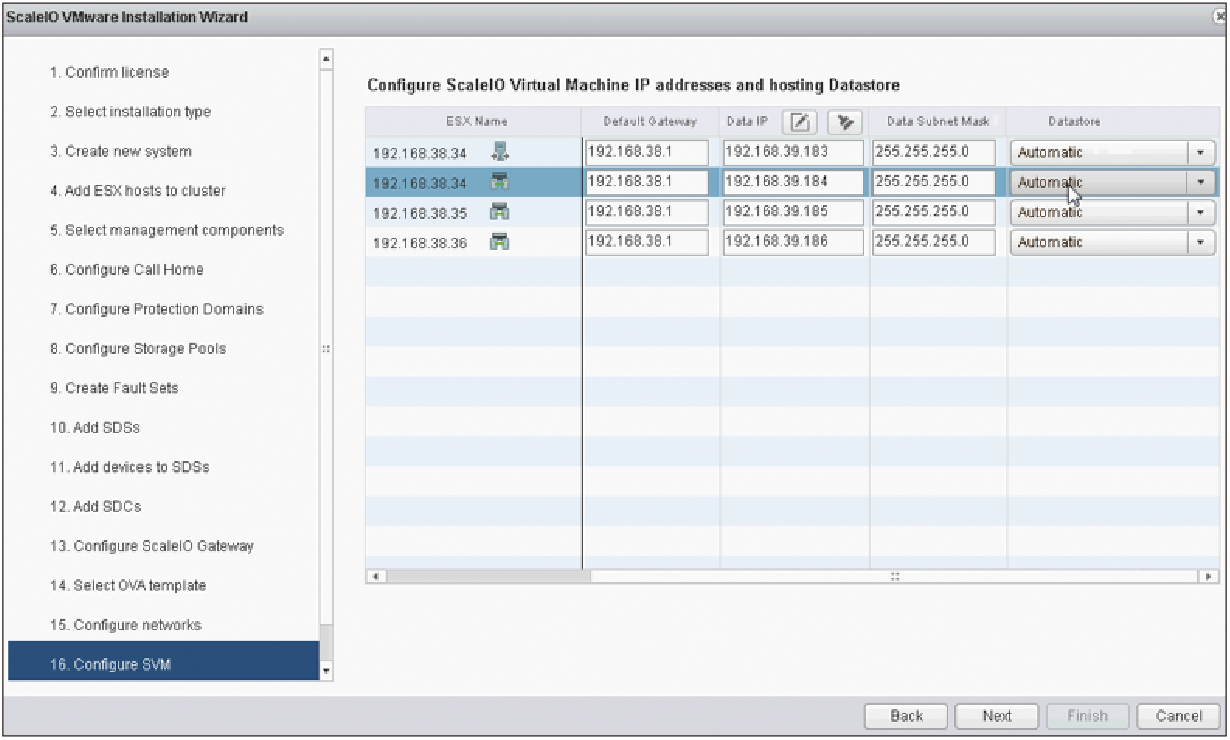The image size is (1230, 740).
Task: Click the Data IP field showing 192.168.39.183
Action: point(793,152)
